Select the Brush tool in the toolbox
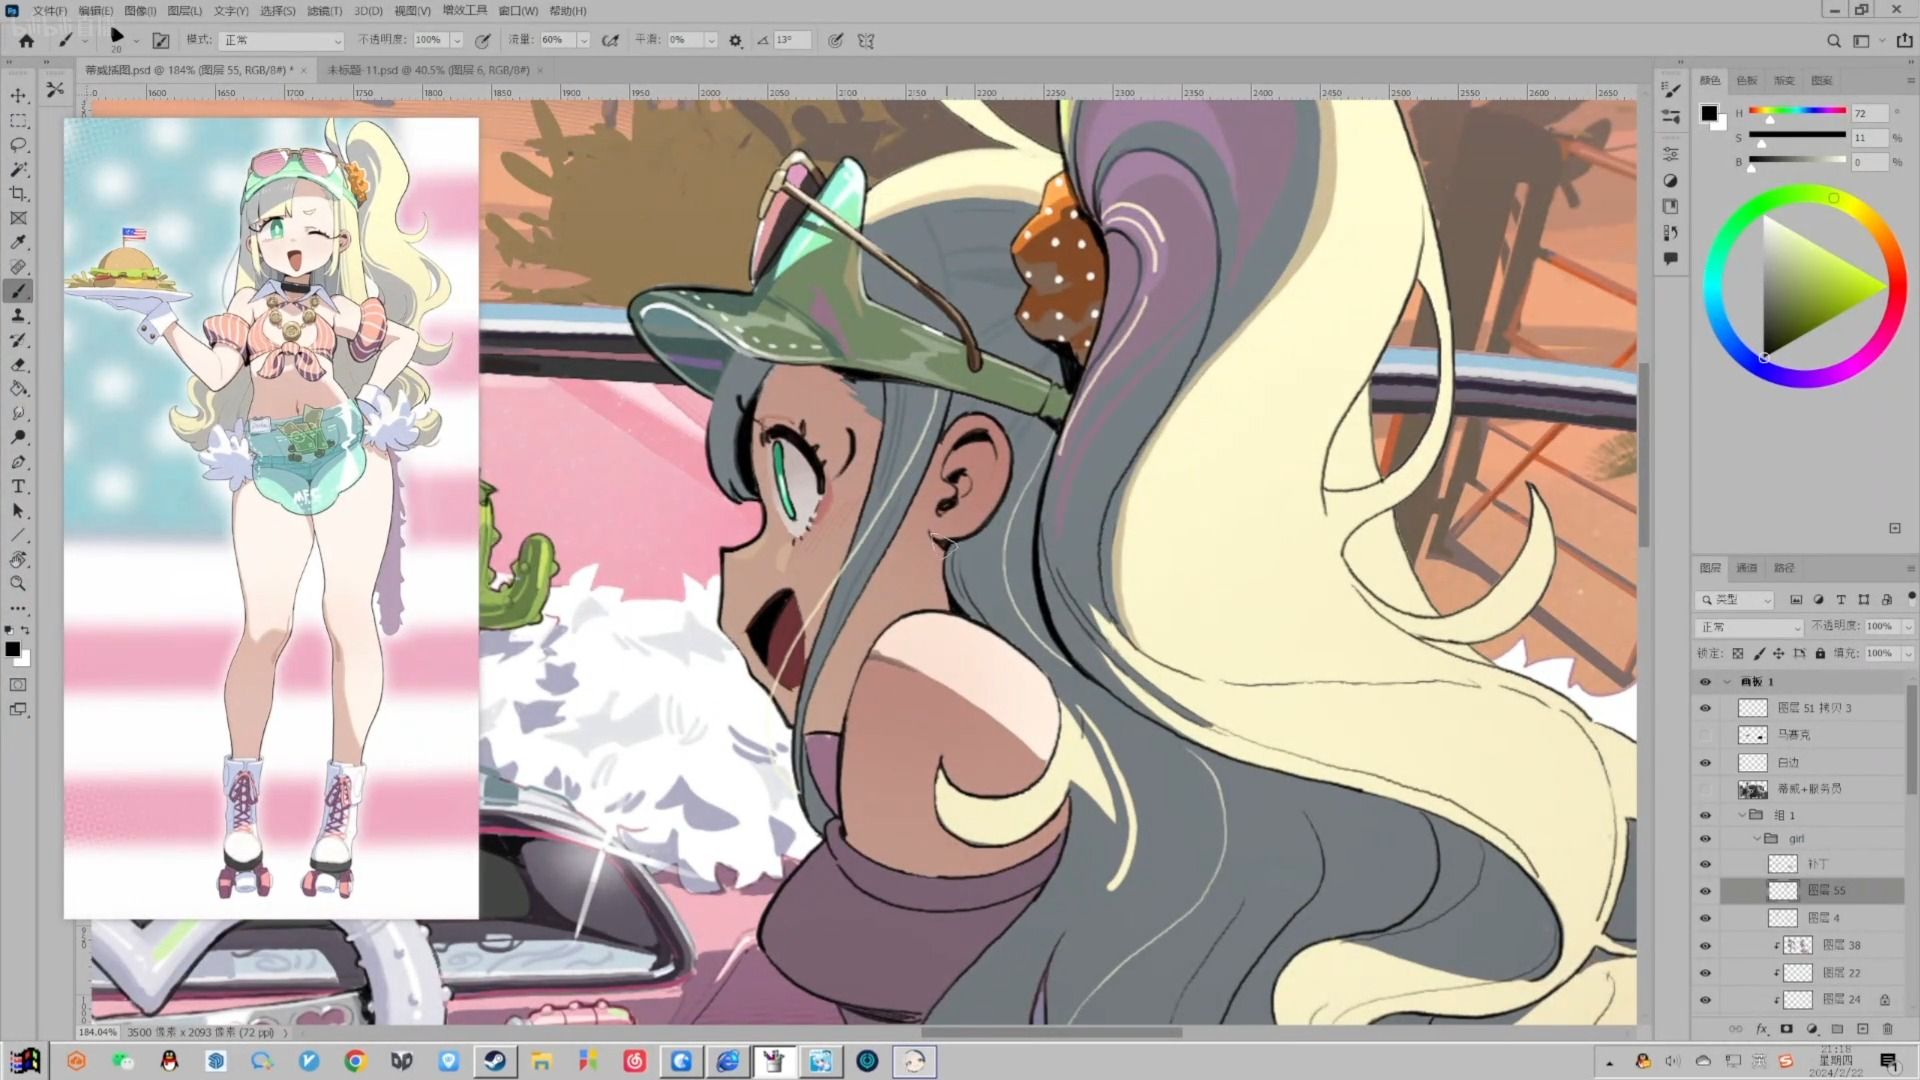 pyautogui.click(x=18, y=291)
